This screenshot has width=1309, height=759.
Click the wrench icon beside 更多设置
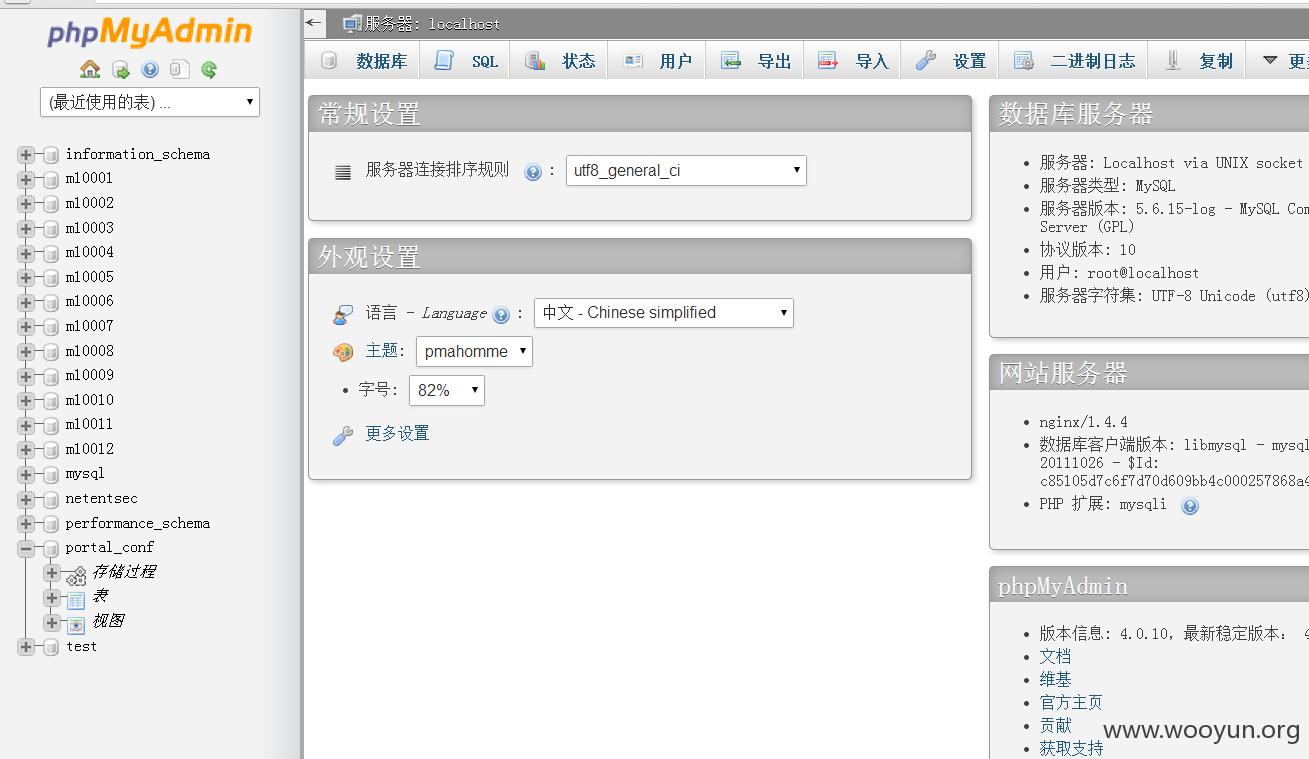[343, 435]
